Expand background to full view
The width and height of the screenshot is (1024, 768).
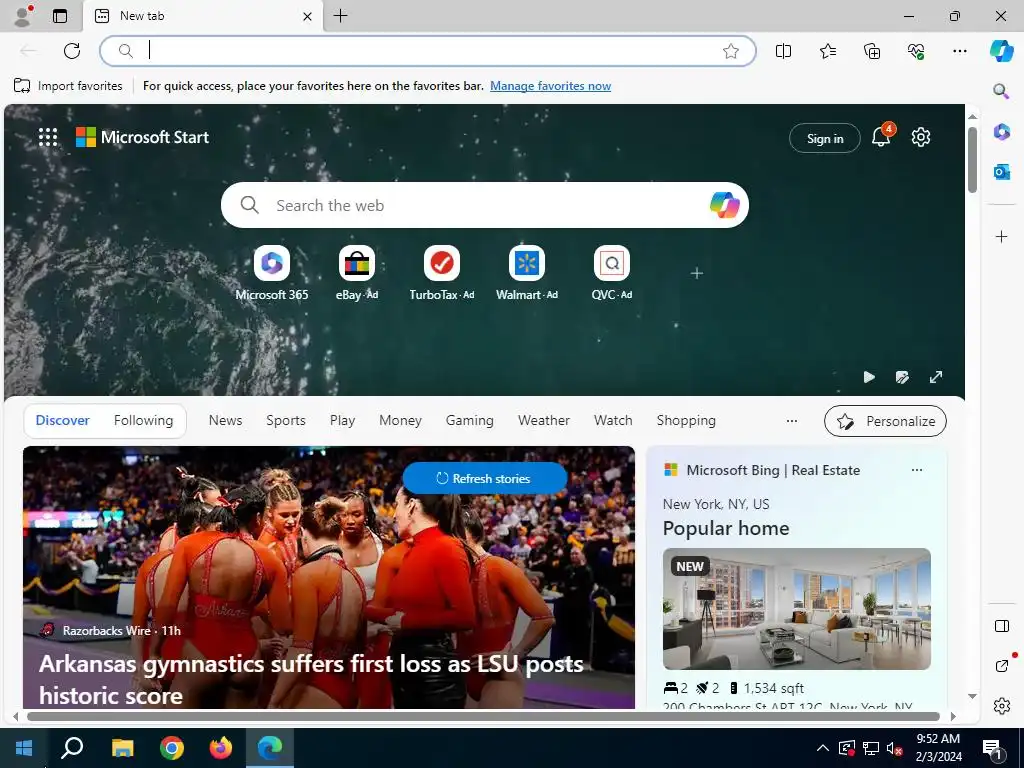pyautogui.click(x=936, y=377)
